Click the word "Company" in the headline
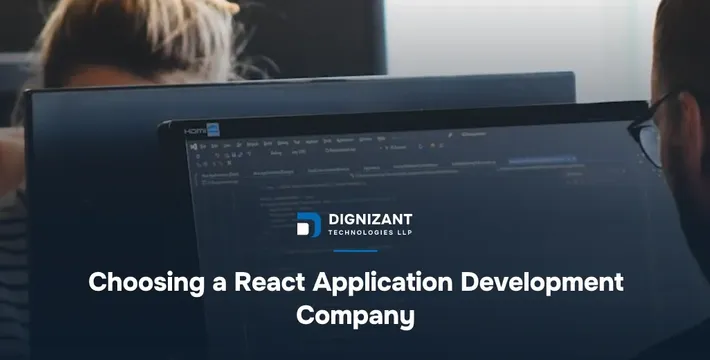Image resolution: width=710 pixels, height=360 pixels. pyautogui.click(x=355, y=316)
